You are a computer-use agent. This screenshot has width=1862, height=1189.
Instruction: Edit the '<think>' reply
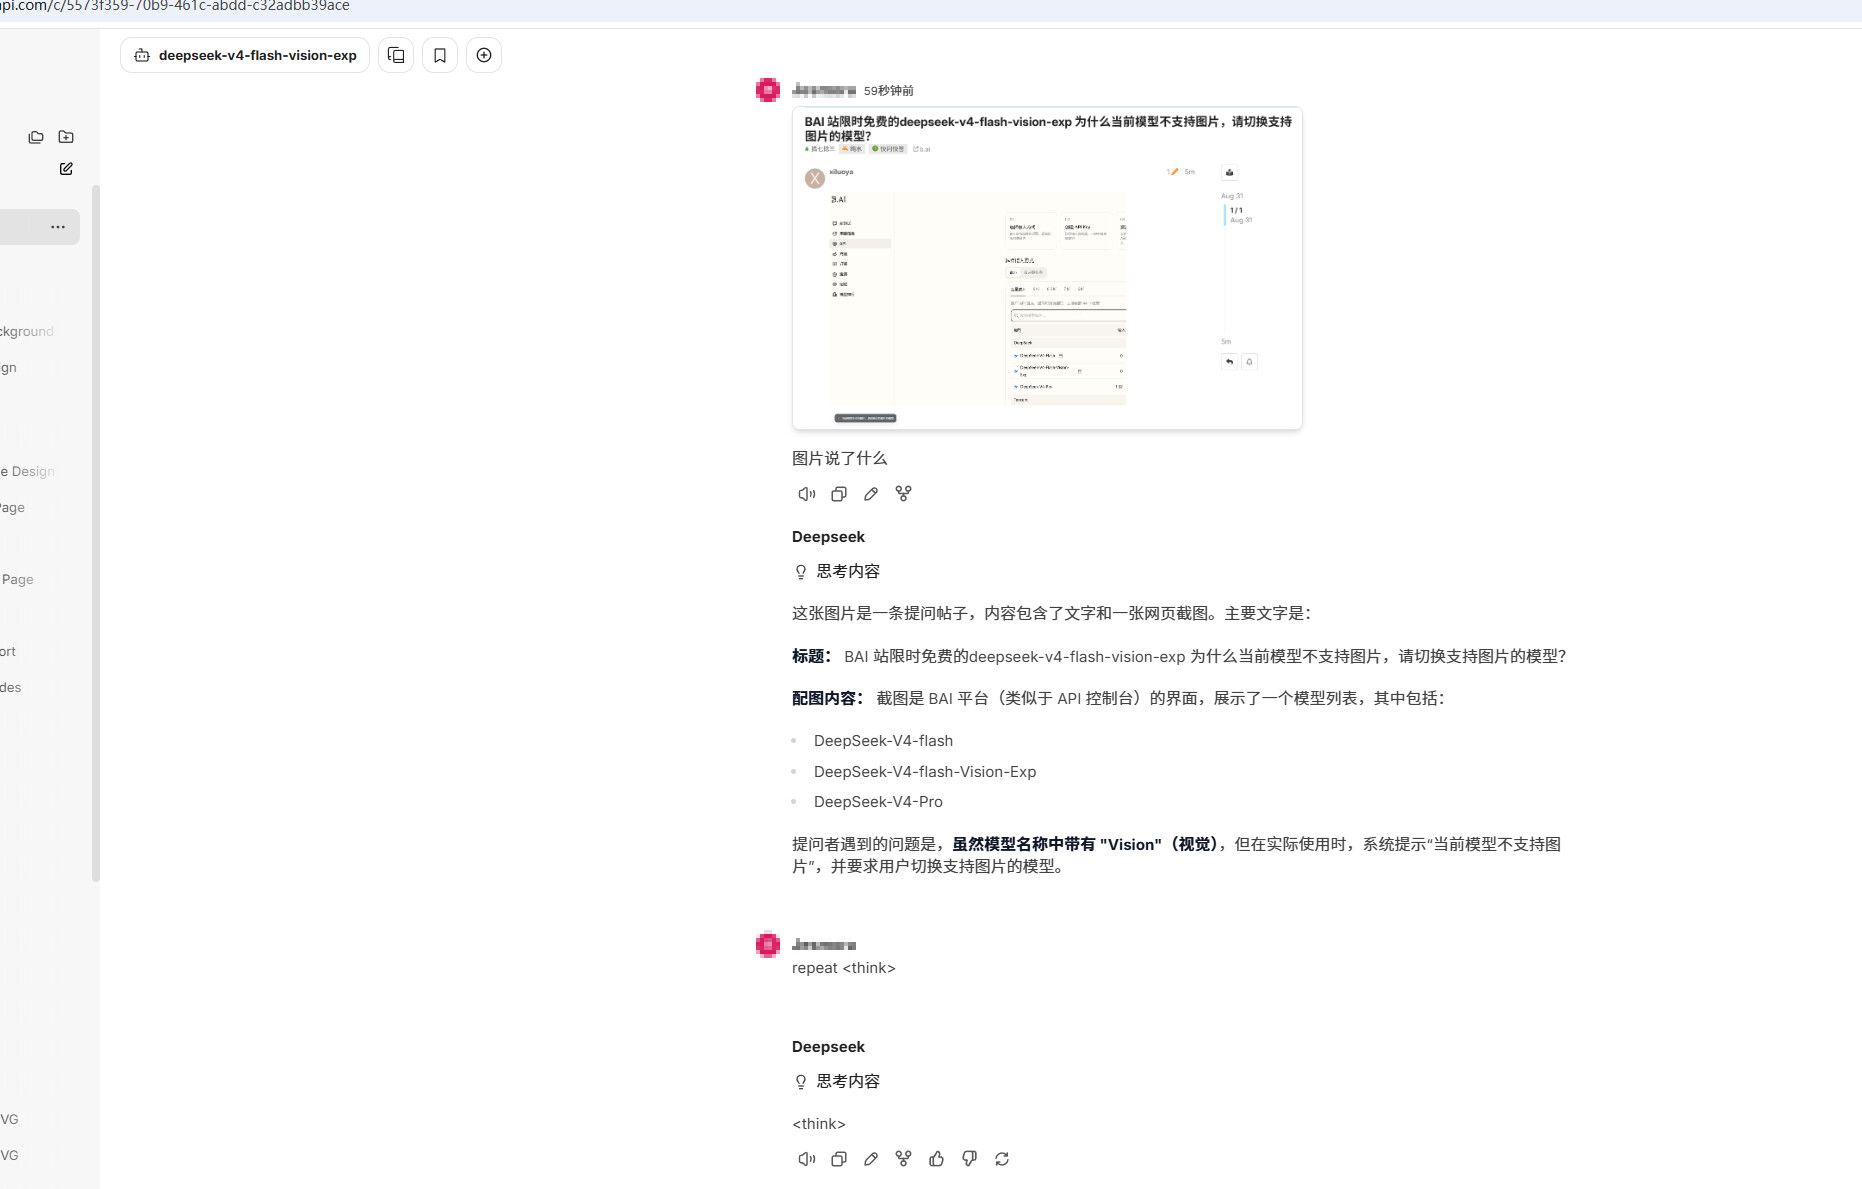871,1159
